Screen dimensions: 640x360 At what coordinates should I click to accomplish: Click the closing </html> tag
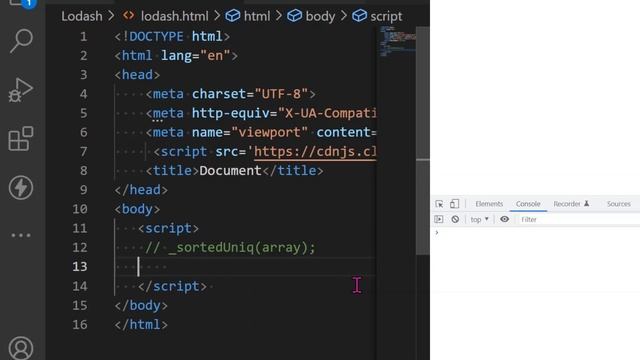[x=141, y=324]
